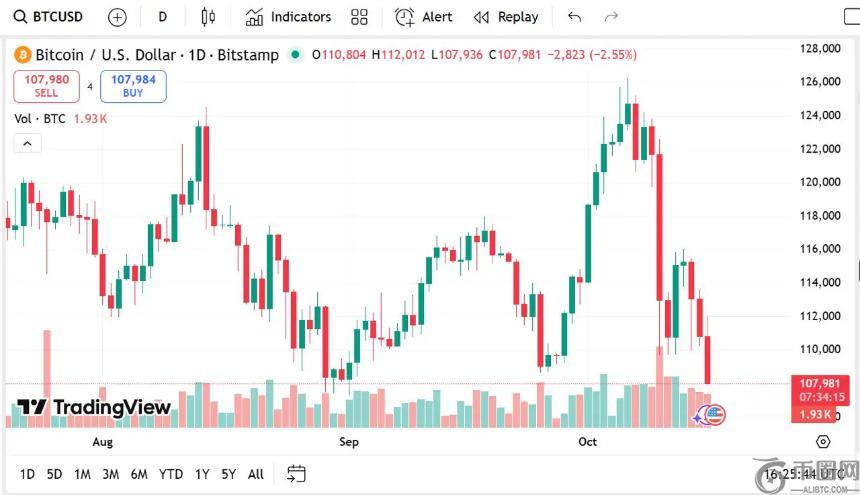The width and height of the screenshot is (860, 495).
Task: Open the go to date calendar icon
Action: (x=296, y=474)
